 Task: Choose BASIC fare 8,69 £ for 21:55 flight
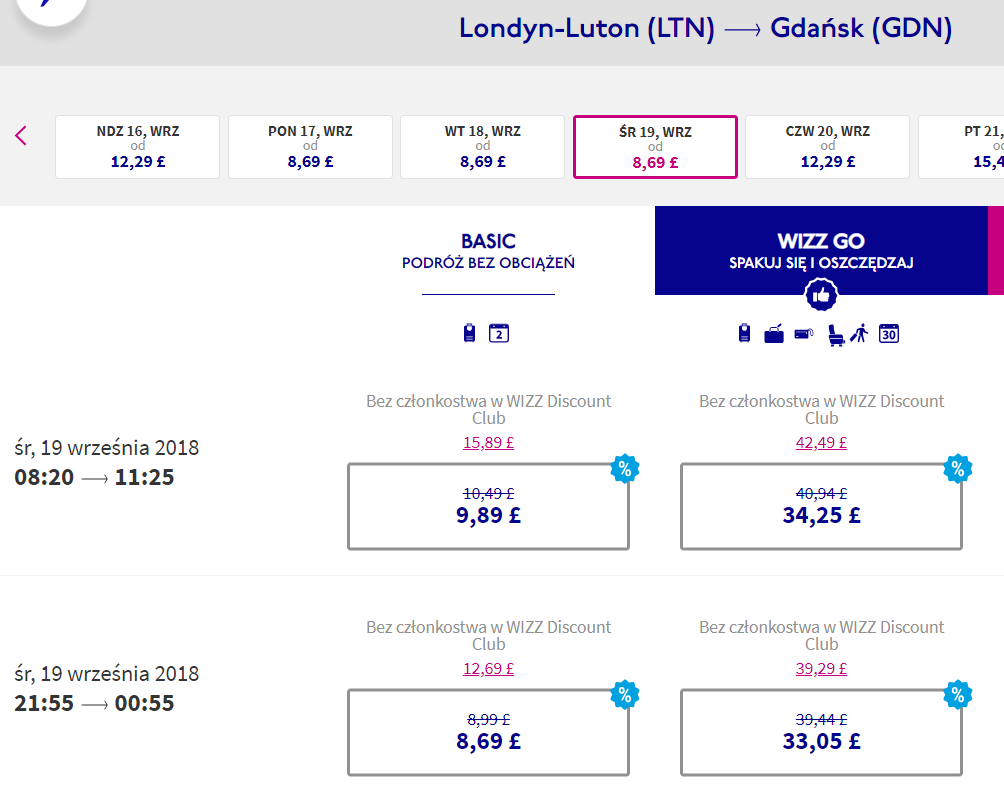tap(489, 733)
